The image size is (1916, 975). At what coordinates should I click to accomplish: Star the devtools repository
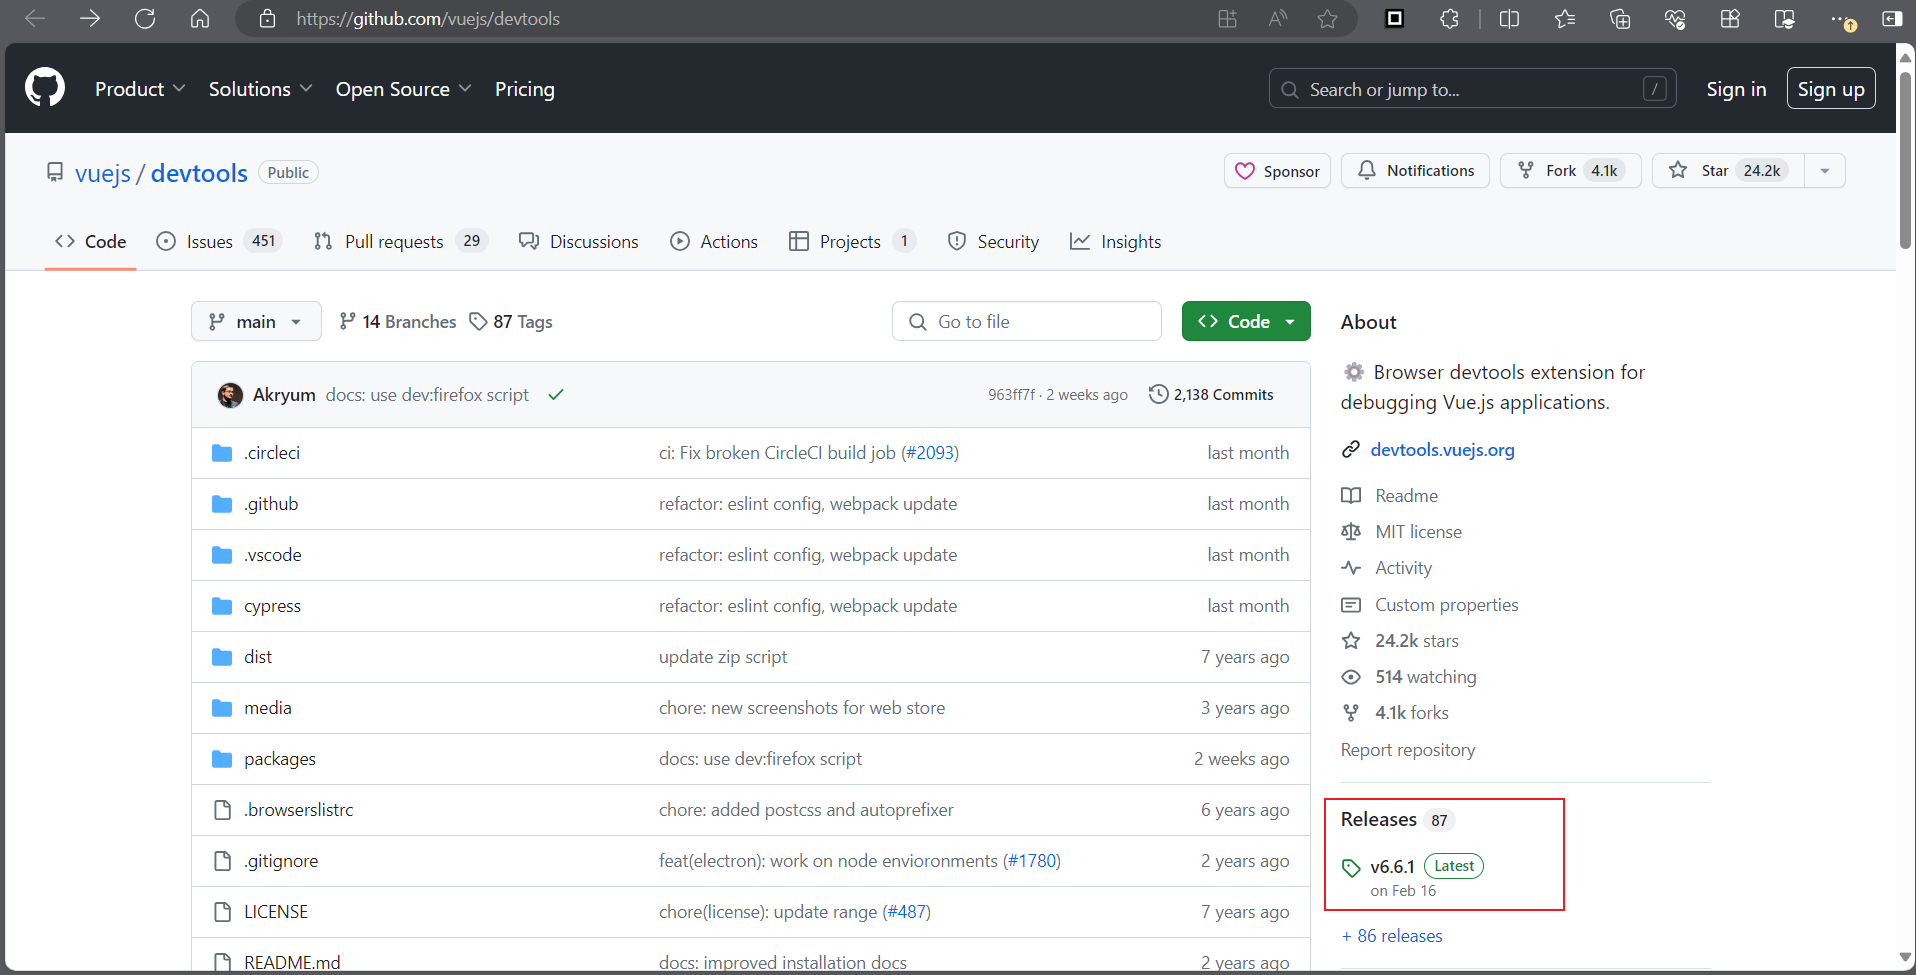1728,171
